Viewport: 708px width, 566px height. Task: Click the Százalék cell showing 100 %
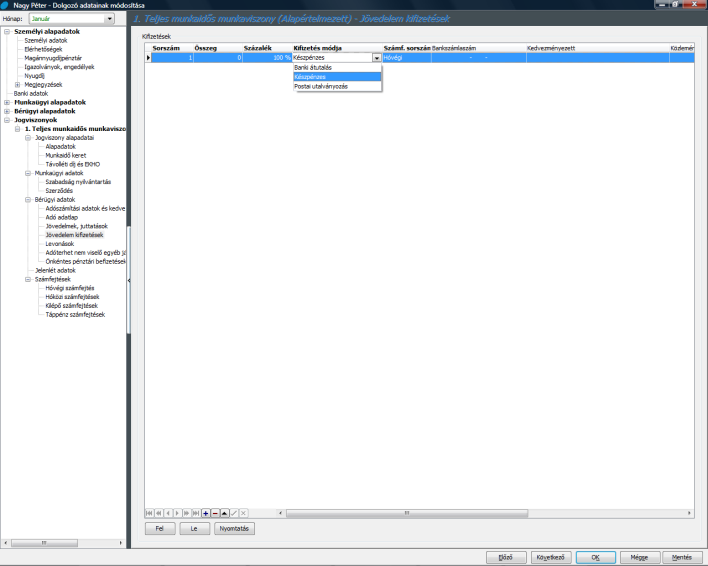pos(267,58)
